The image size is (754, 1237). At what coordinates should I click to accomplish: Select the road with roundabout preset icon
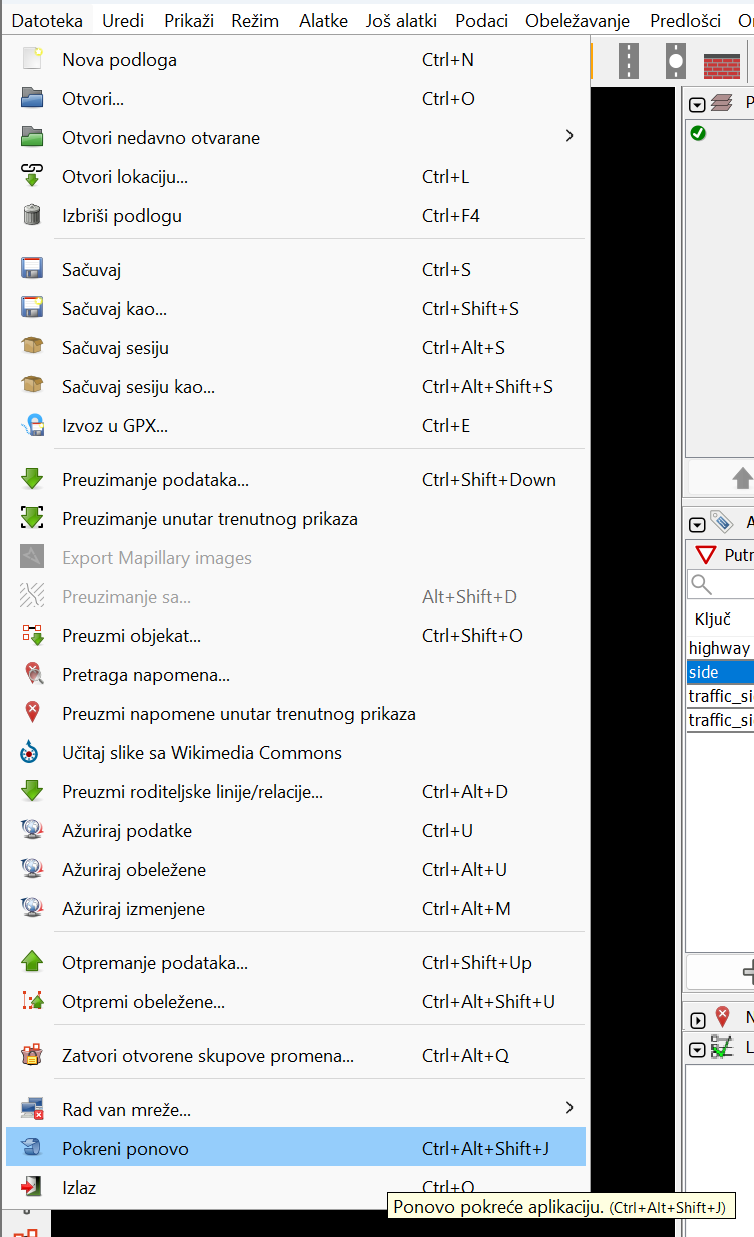(676, 62)
